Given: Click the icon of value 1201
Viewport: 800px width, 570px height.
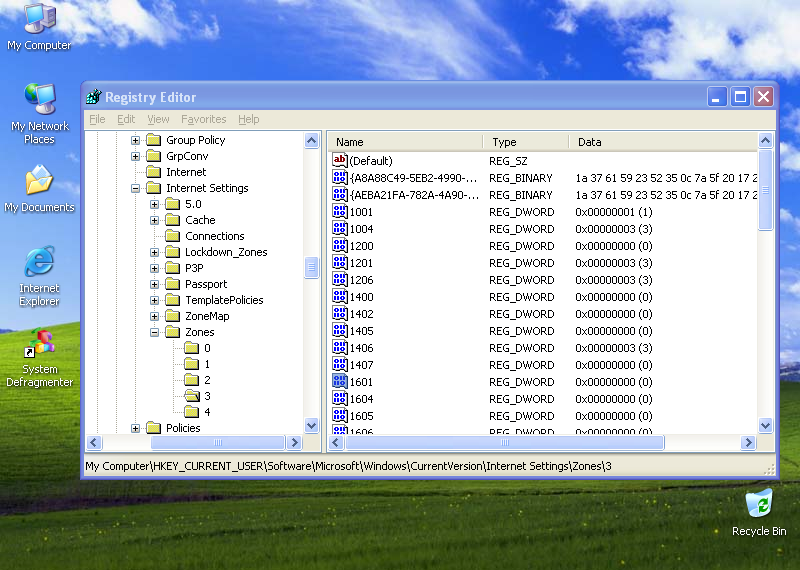Looking at the screenshot, I should click(339, 262).
